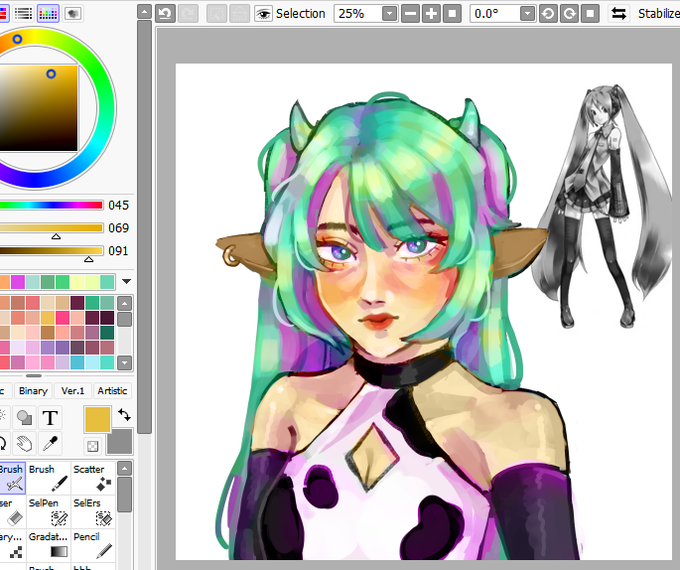Pick a shade in the saturation-value square
The image size is (680, 570).
pyautogui.click(x=38, y=108)
